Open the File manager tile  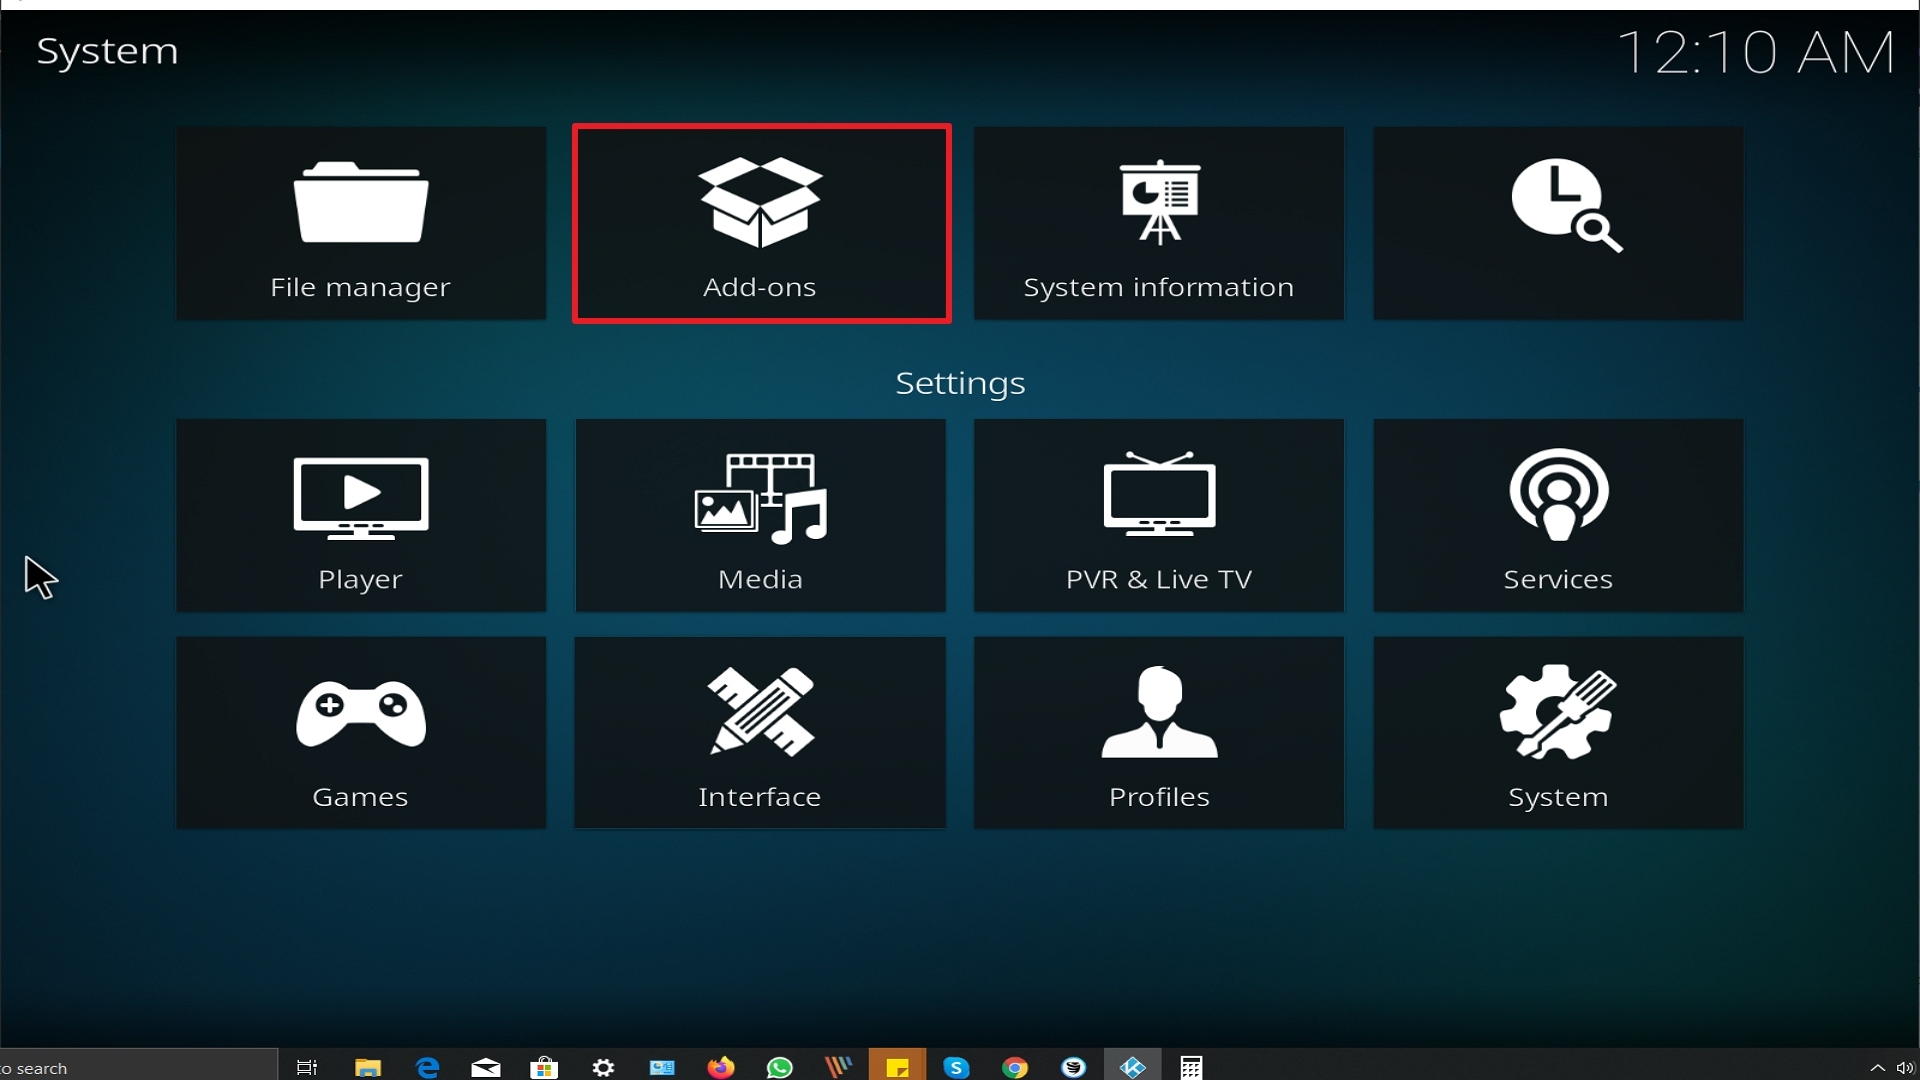click(x=361, y=223)
